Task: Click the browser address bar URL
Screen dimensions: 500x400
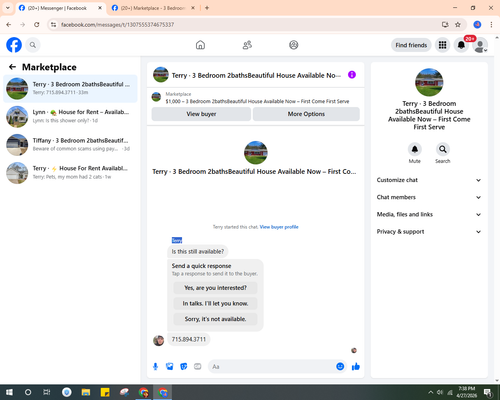Action: [x=117, y=25]
